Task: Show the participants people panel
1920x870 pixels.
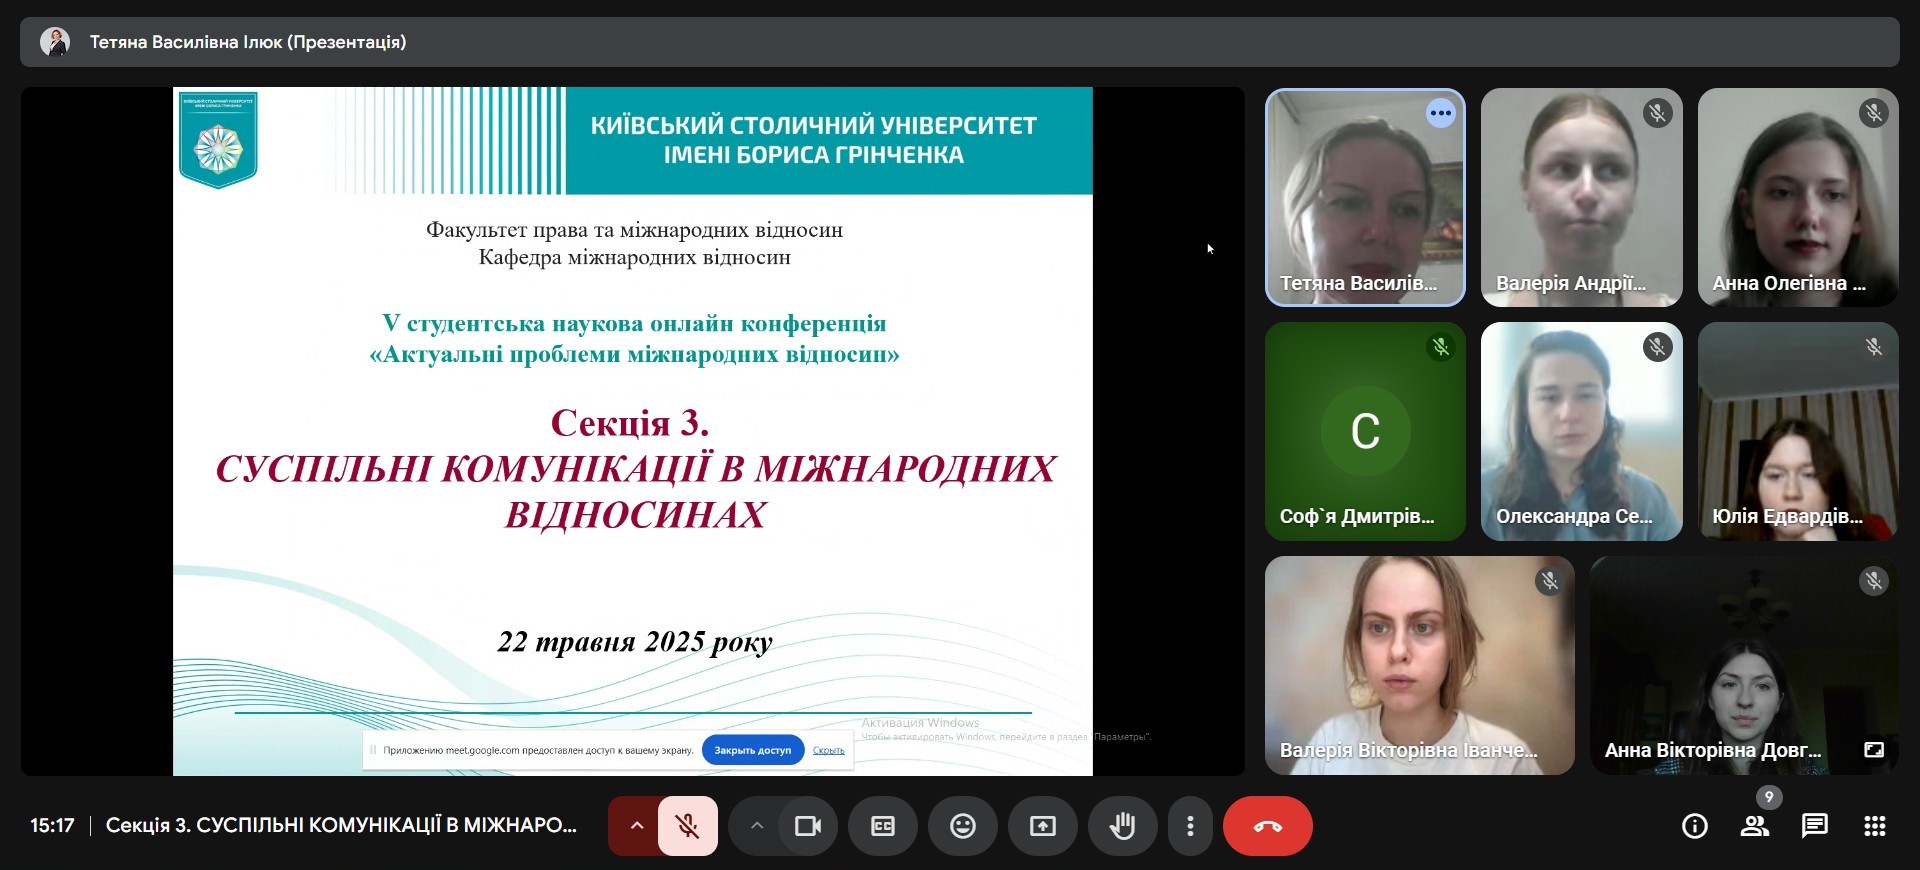Action: click(x=1754, y=826)
